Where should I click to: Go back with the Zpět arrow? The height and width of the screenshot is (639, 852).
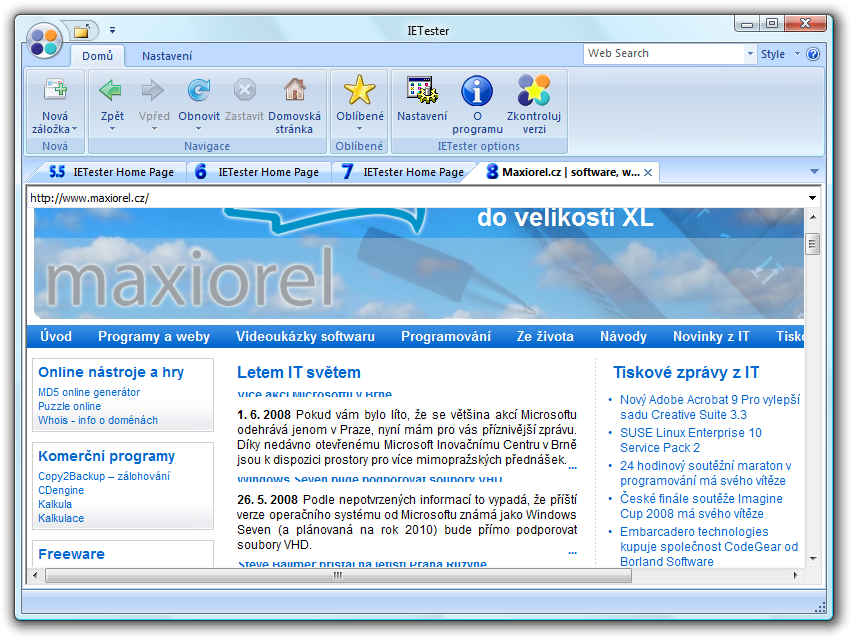pos(111,90)
